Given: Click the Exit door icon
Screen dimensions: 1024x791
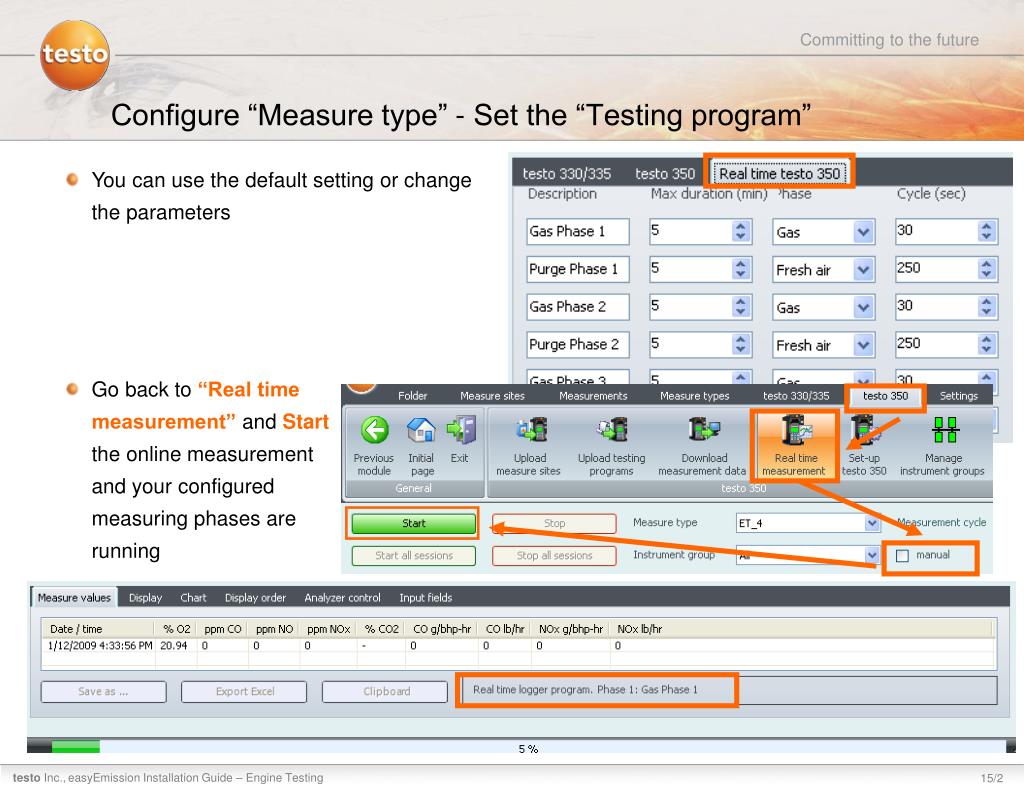Looking at the screenshot, I should pyautogui.click(x=461, y=430).
